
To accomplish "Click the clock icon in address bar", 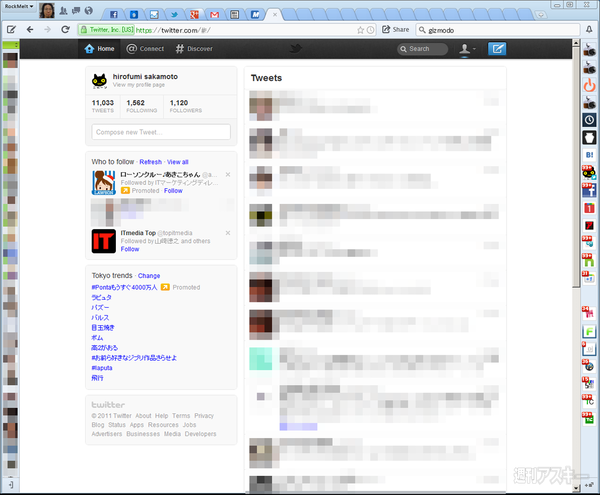I will point(370,30).
